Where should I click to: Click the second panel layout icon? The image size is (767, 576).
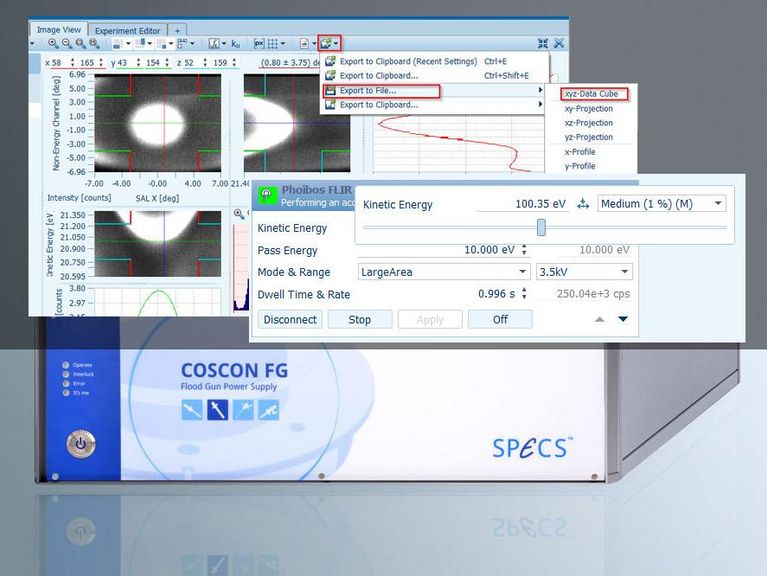140,44
